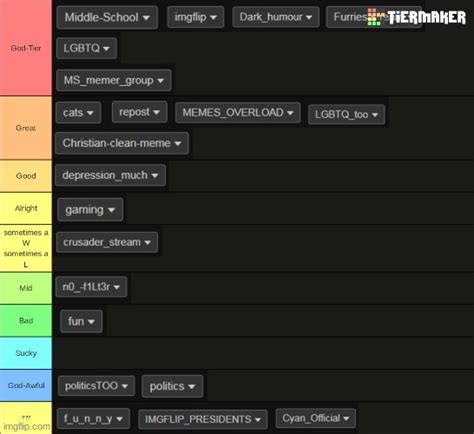Viewport: 474px width, 434px height.
Task: Open the n0_-f1Lt3r dropdown
Action: click(x=91, y=287)
